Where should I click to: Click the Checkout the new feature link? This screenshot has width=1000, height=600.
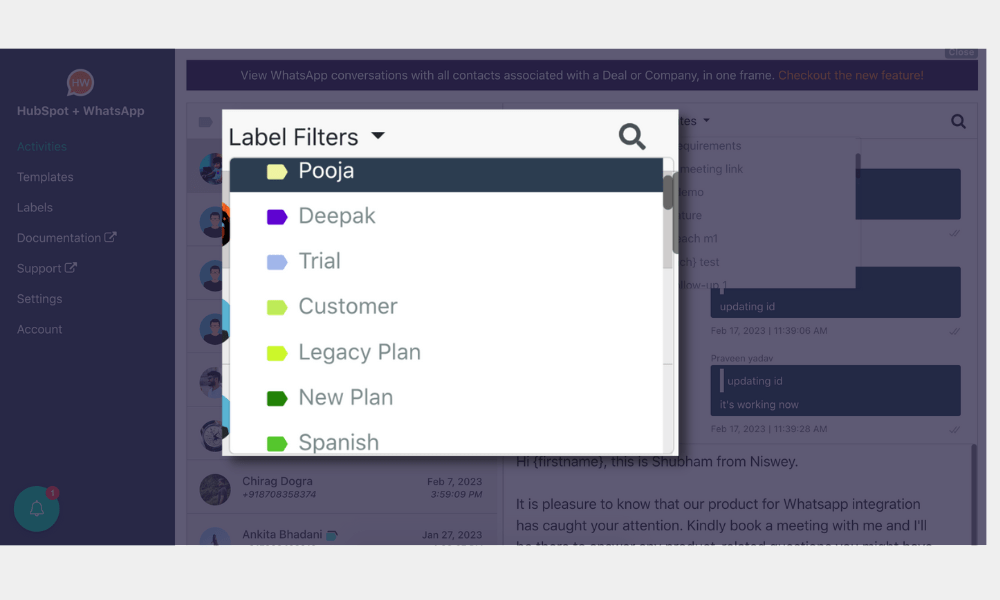850,74
